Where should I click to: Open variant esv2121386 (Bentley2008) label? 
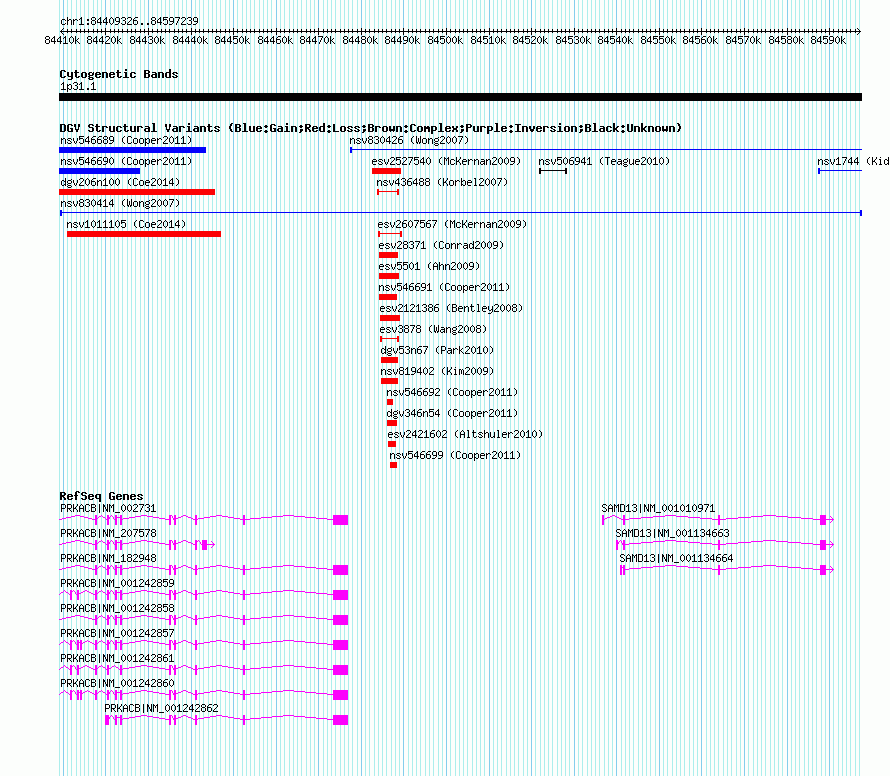point(451,308)
